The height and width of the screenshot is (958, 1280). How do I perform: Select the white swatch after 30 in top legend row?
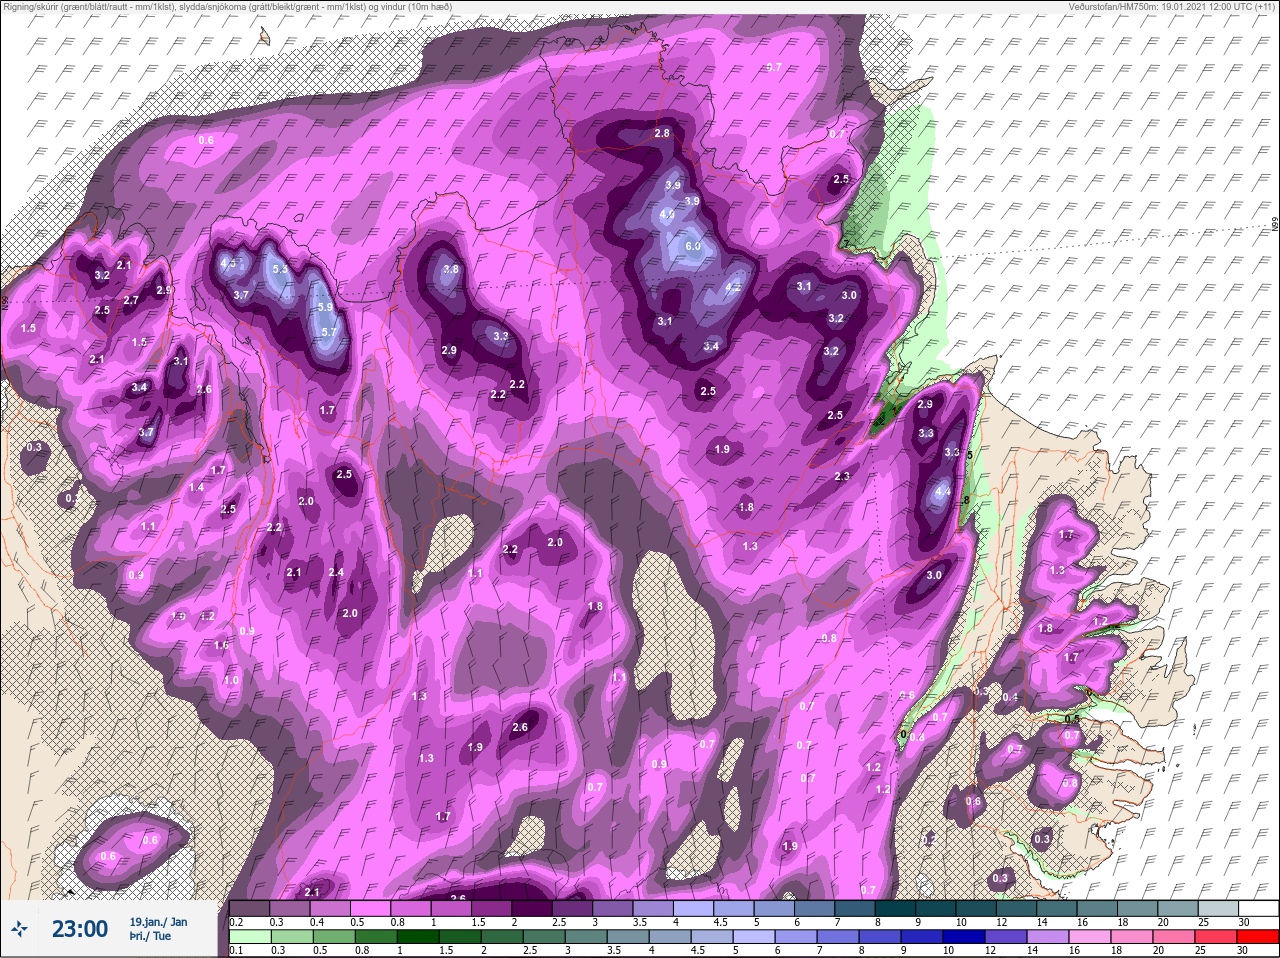point(1260,908)
